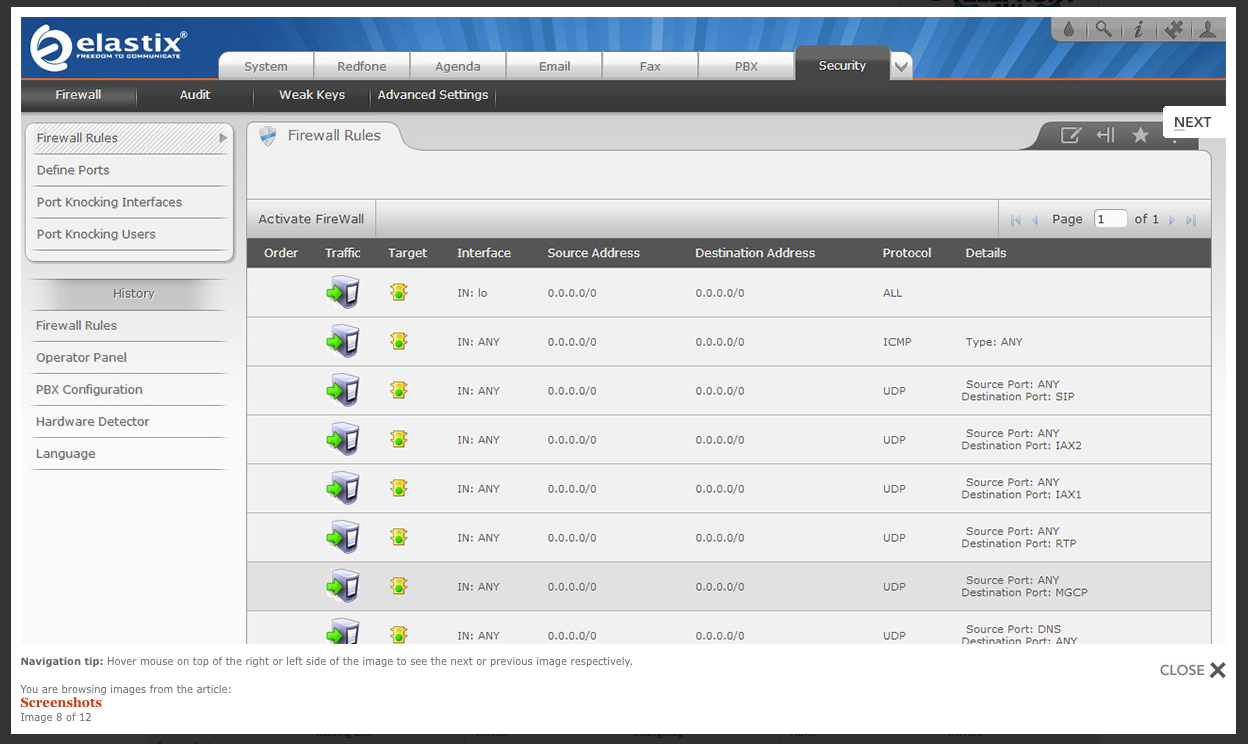This screenshot has height=744, width=1248.
Task: Open the Weak Keys submenu
Action: tap(312, 95)
